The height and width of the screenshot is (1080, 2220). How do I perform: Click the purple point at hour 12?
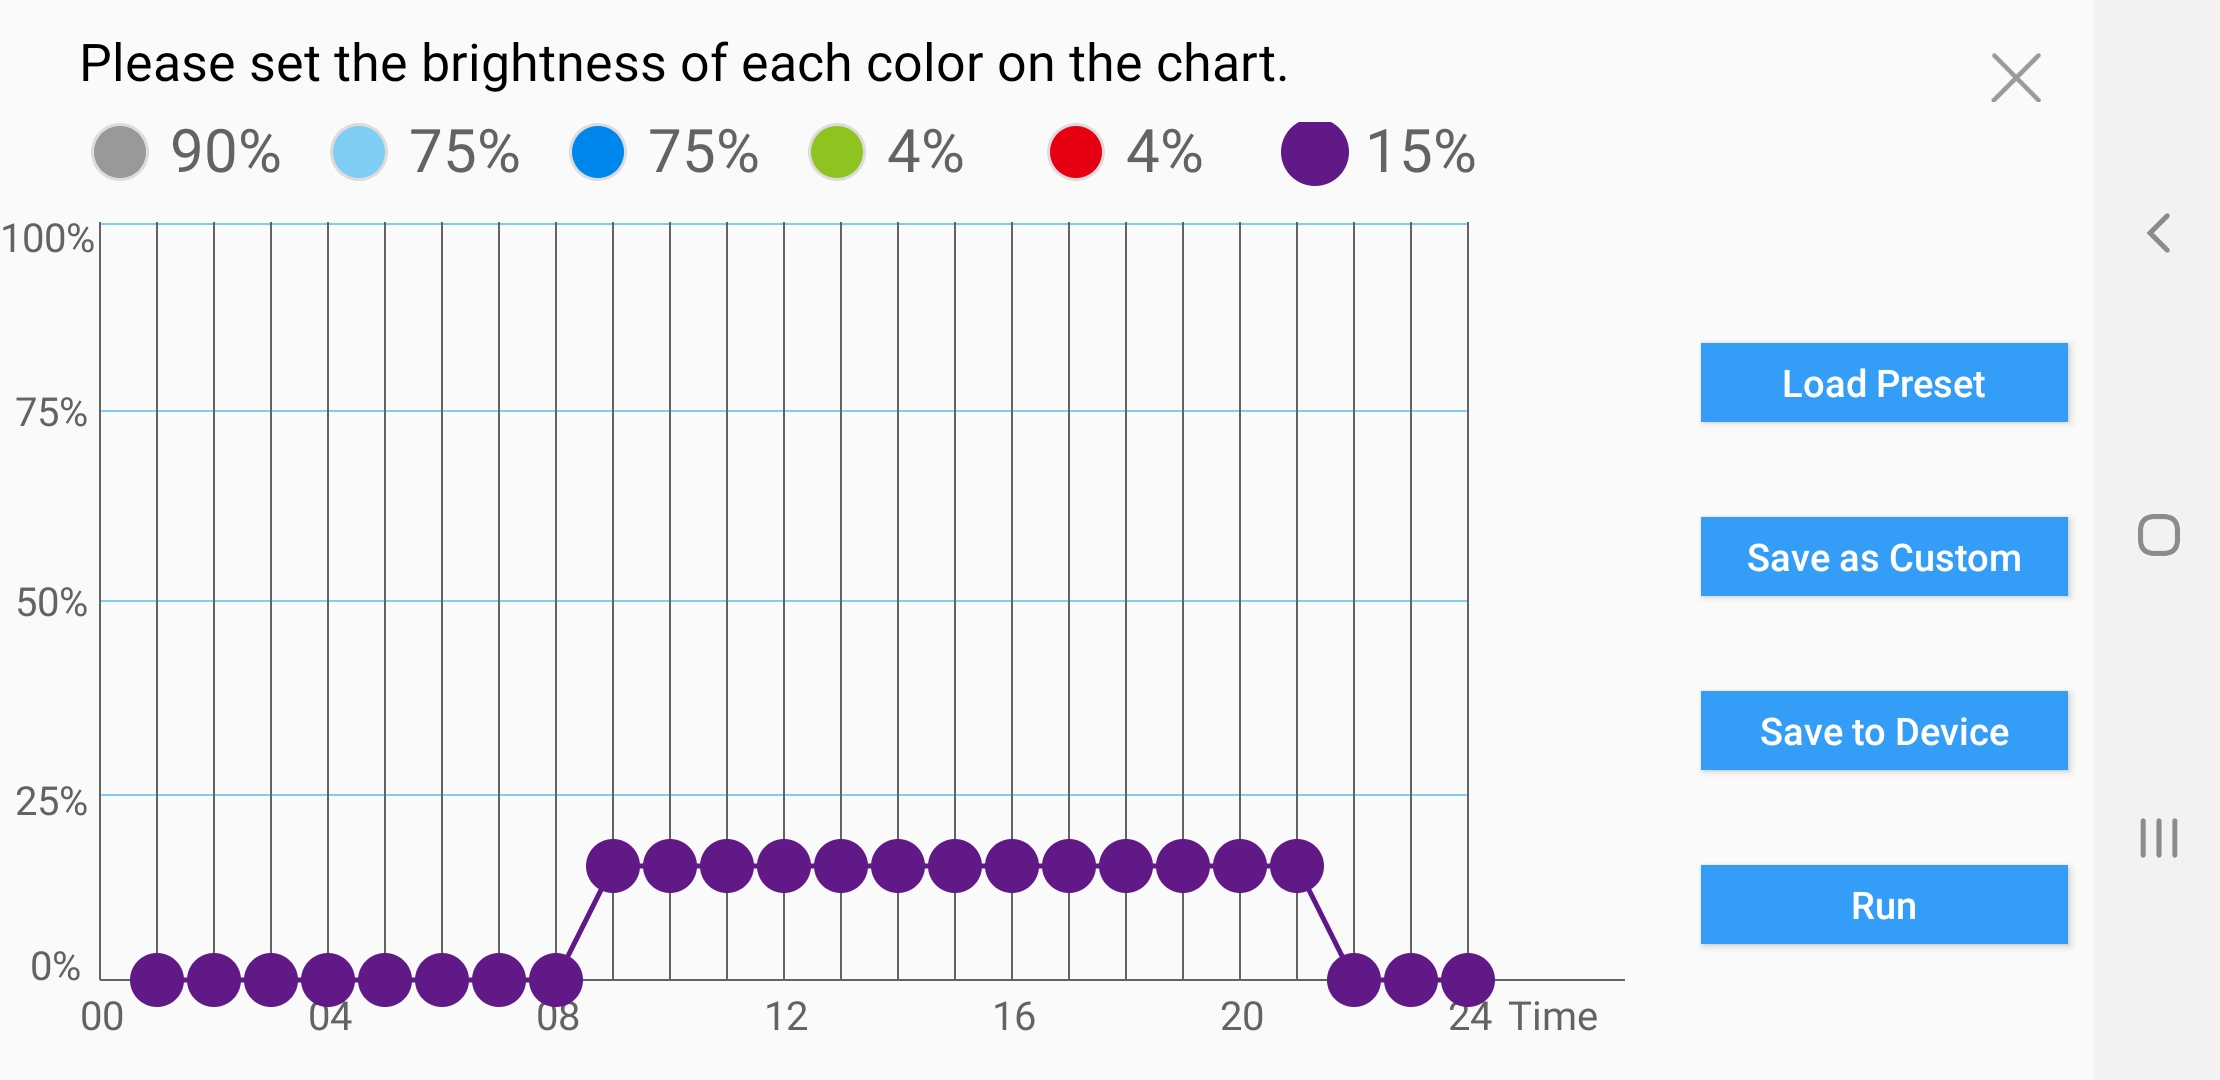click(x=784, y=866)
